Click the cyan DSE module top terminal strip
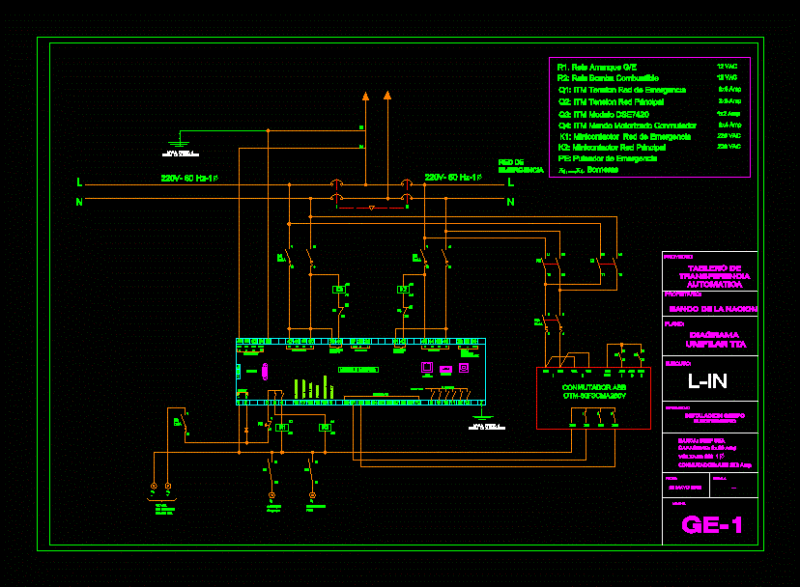Screen dimensions: 800x587 (361, 342)
